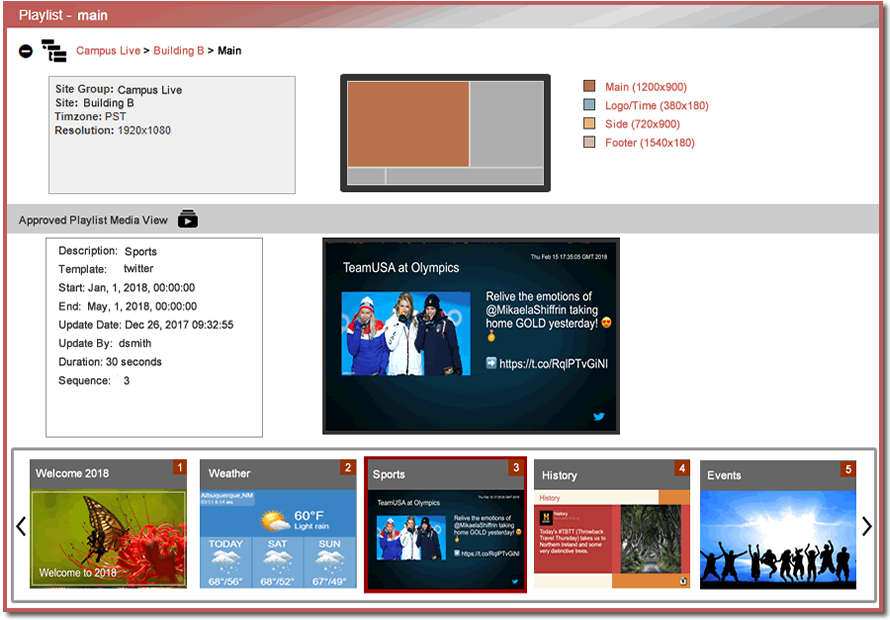Click the Twitter bird icon in large preview
This screenshot has height=620, width=890.
tap(599, 416)
